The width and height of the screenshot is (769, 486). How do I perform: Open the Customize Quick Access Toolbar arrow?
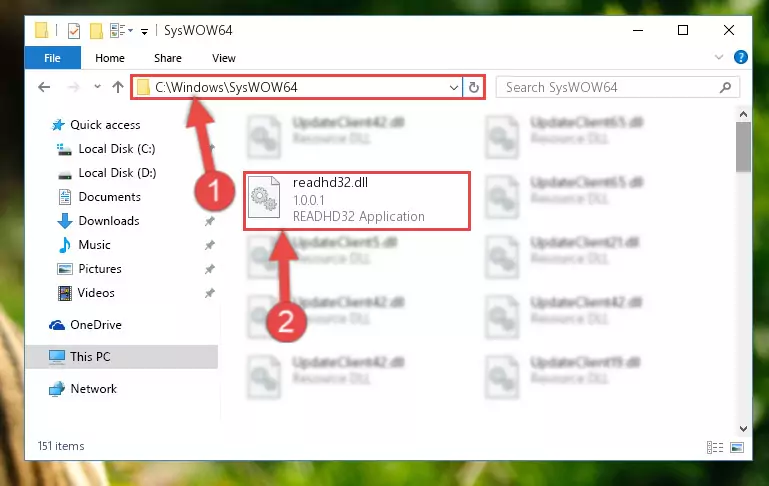(144, 31)
